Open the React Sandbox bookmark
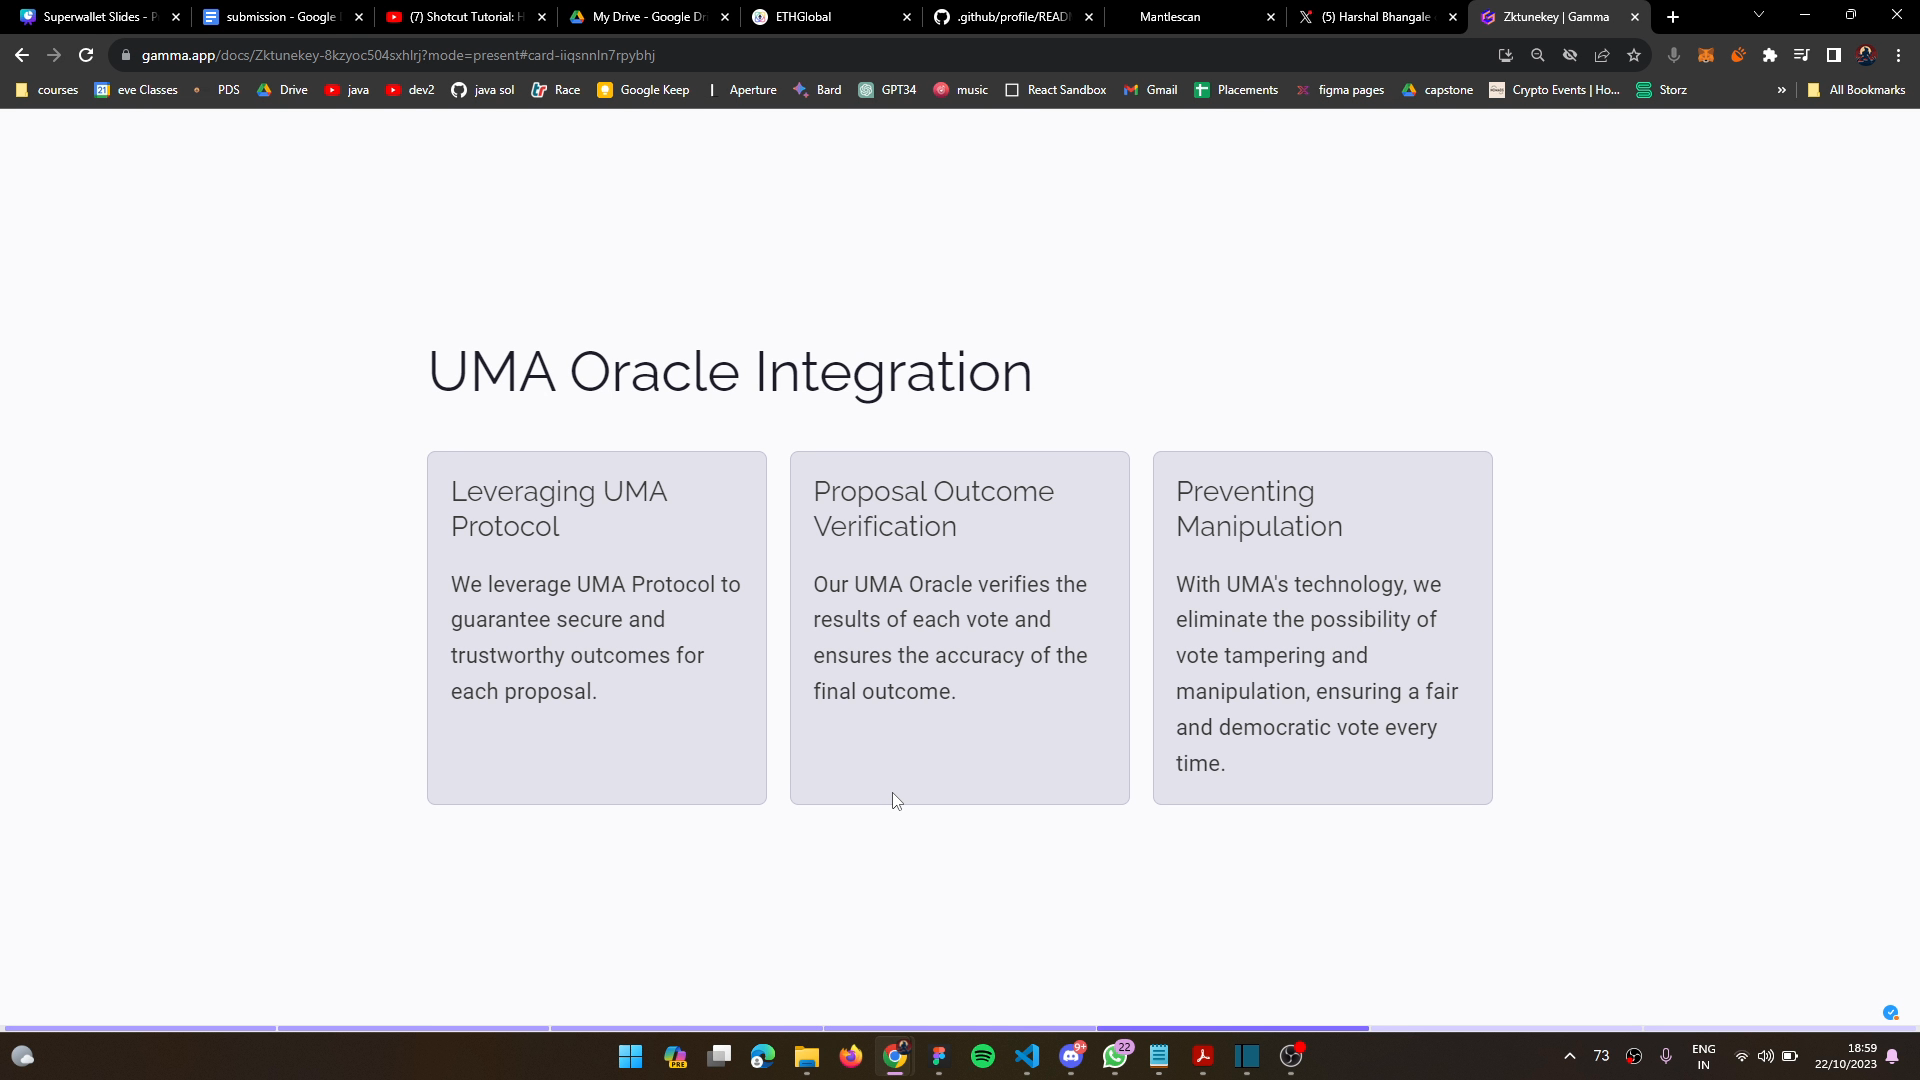The height and width of the screenshot is (1080, 1920). (x=1055, y=90)
